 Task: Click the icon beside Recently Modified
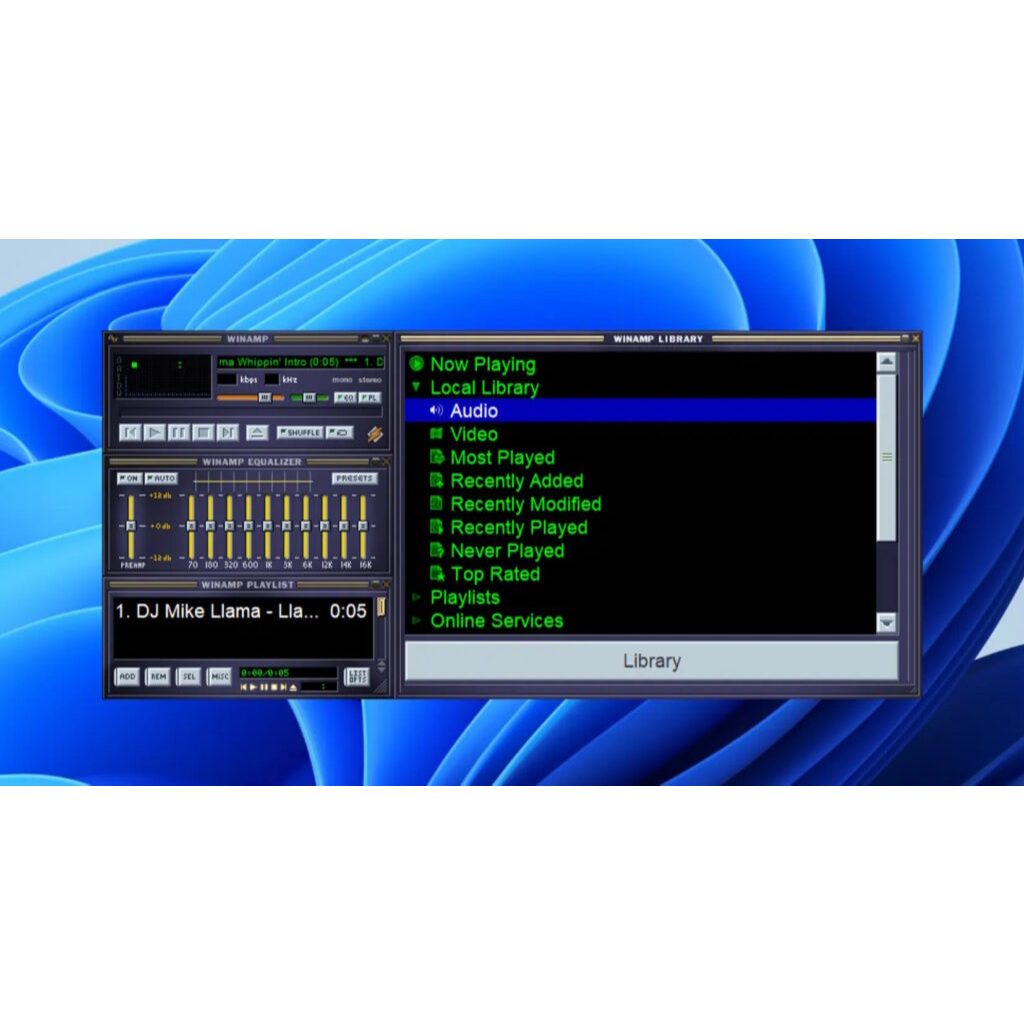[436, 504]
